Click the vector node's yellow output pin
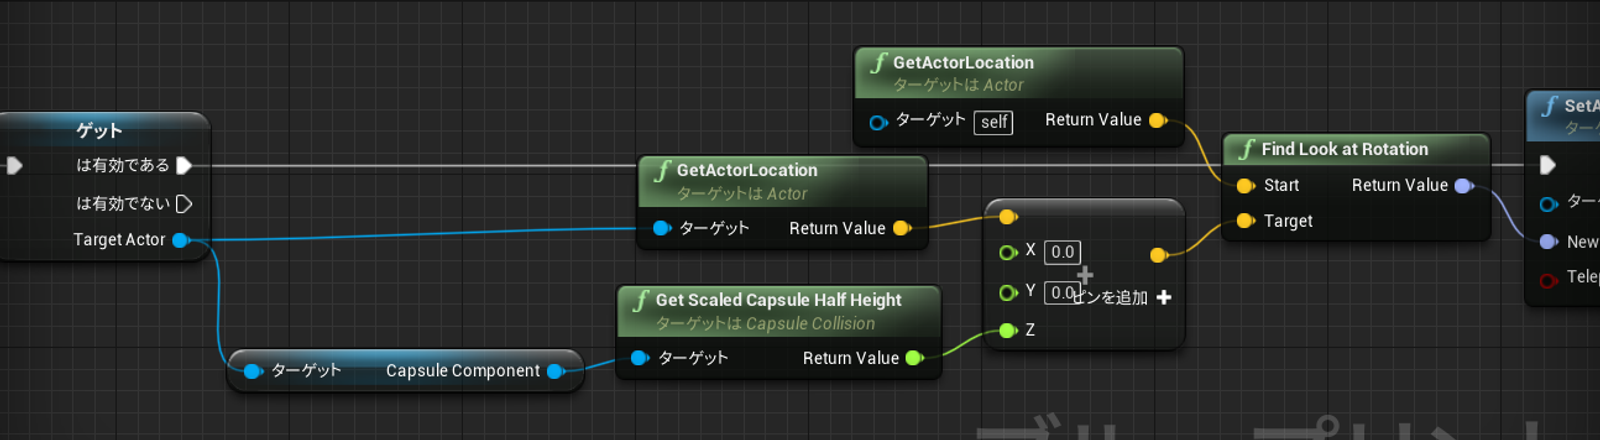Screen dimensions: 1600x440 coord(1158,255)
